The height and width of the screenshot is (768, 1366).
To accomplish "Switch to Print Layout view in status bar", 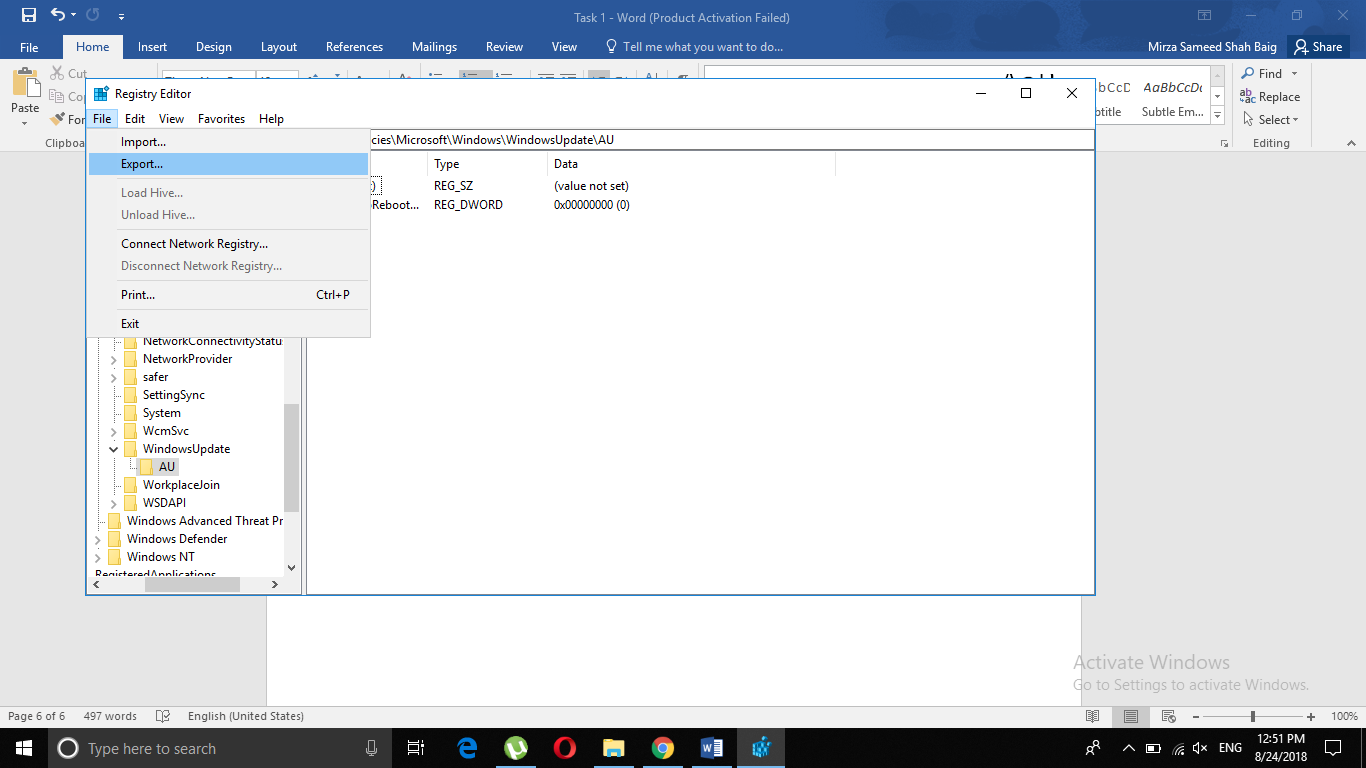I will 1130,717.
